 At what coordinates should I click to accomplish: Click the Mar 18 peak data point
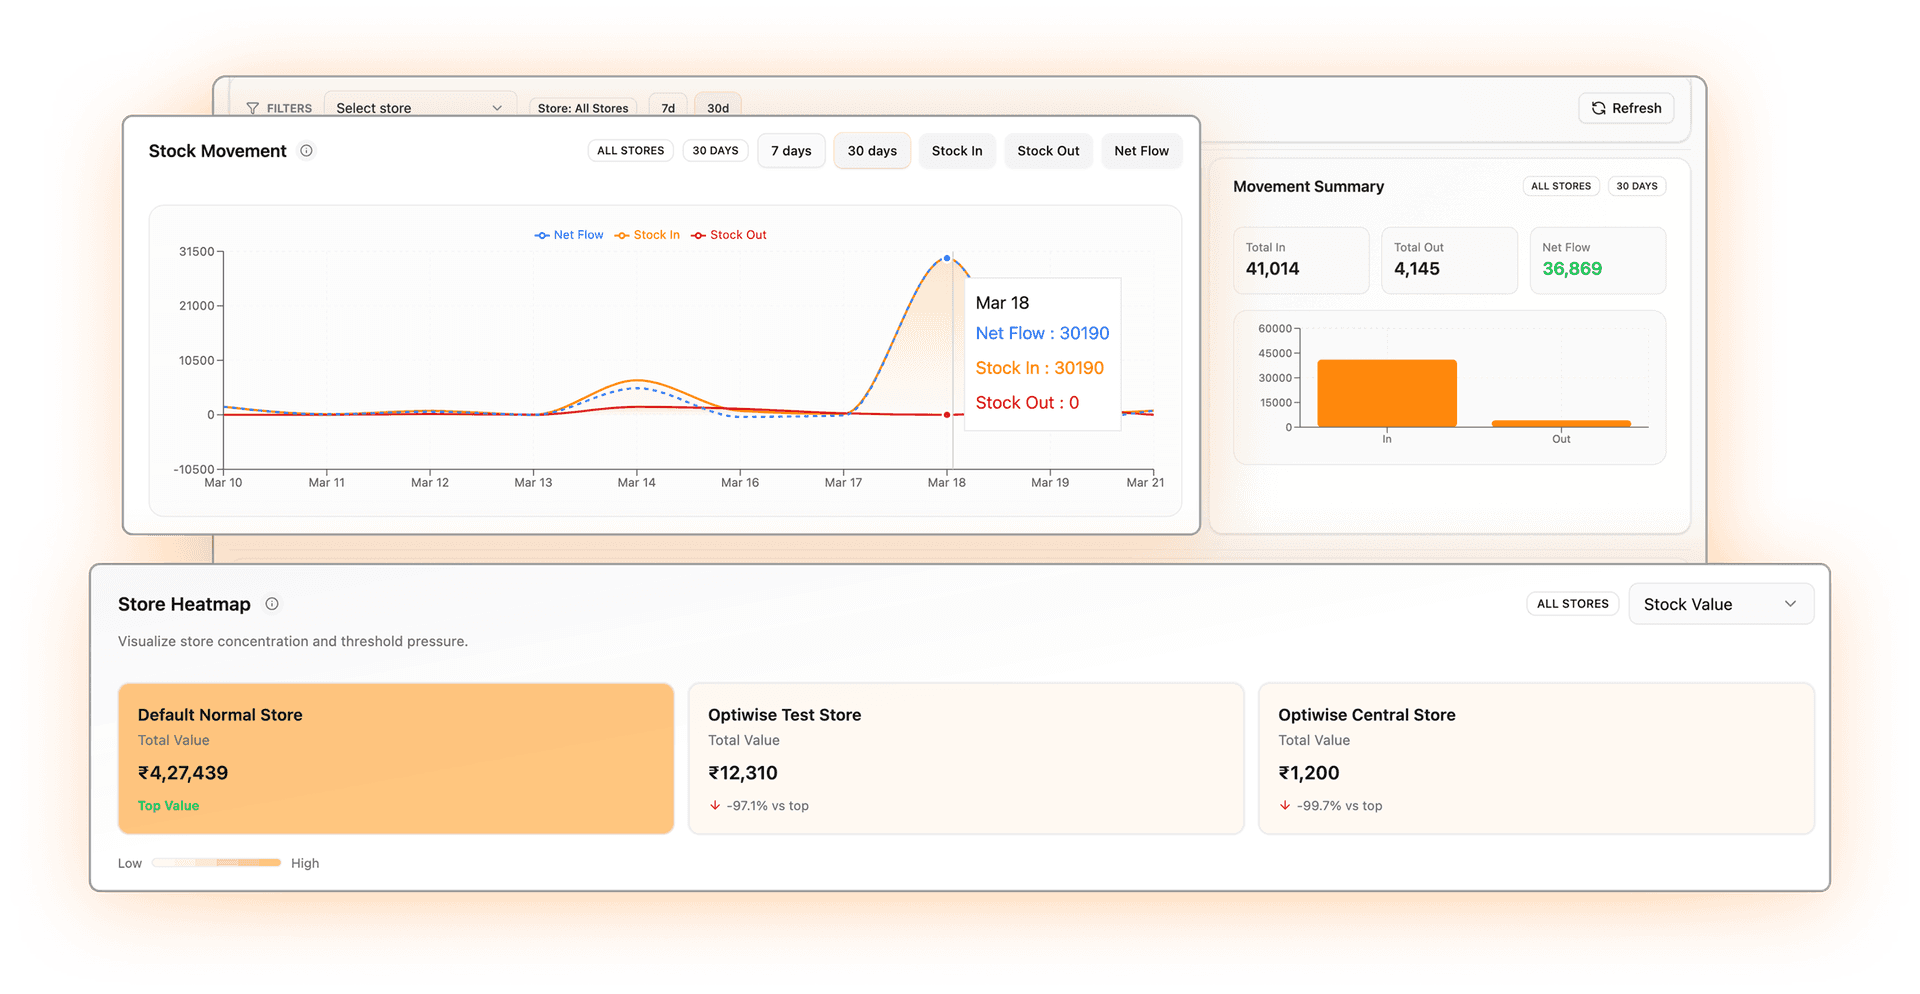(947, 258)
